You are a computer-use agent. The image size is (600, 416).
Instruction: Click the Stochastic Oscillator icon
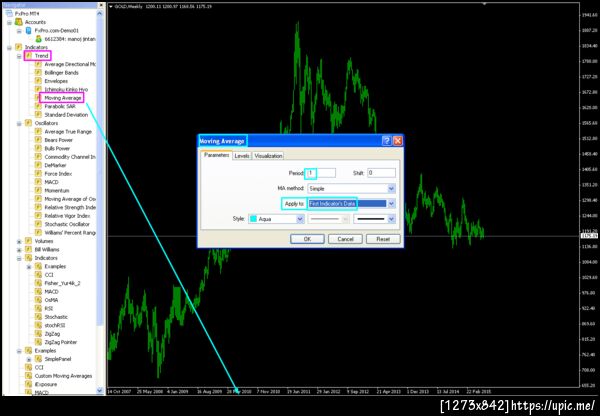coord(38,224)
